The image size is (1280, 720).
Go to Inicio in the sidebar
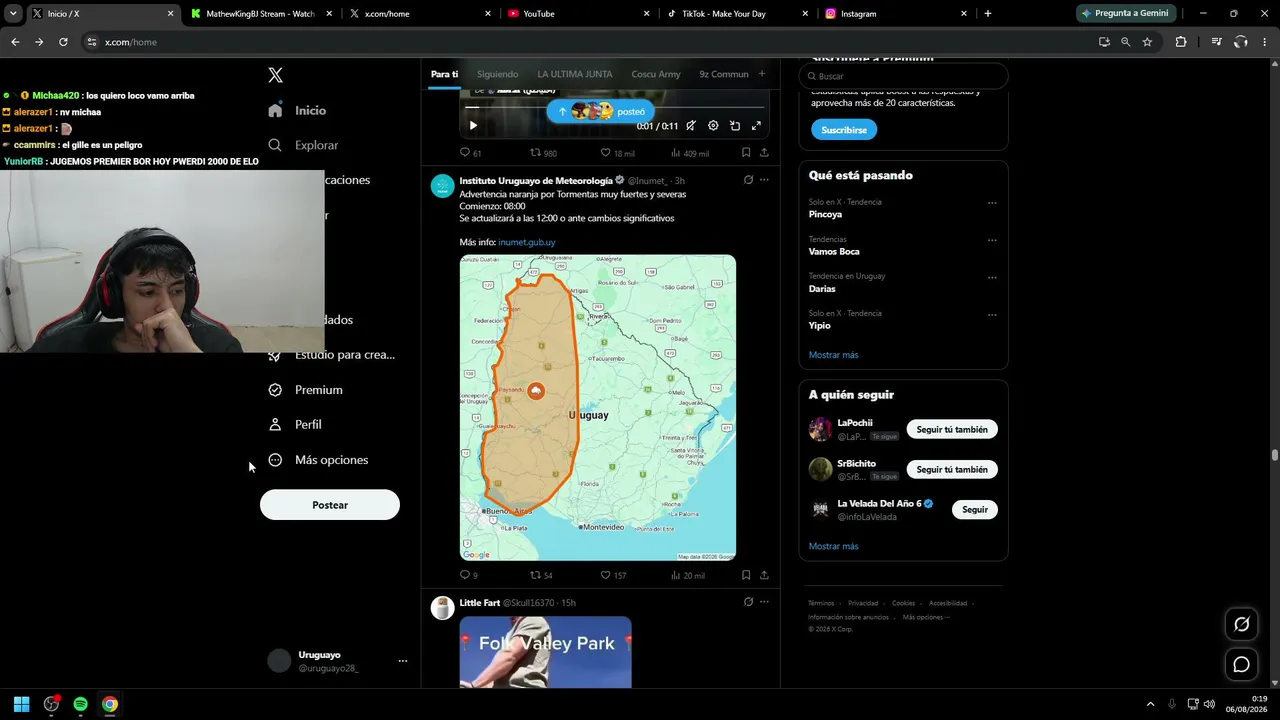click(298, 110)
